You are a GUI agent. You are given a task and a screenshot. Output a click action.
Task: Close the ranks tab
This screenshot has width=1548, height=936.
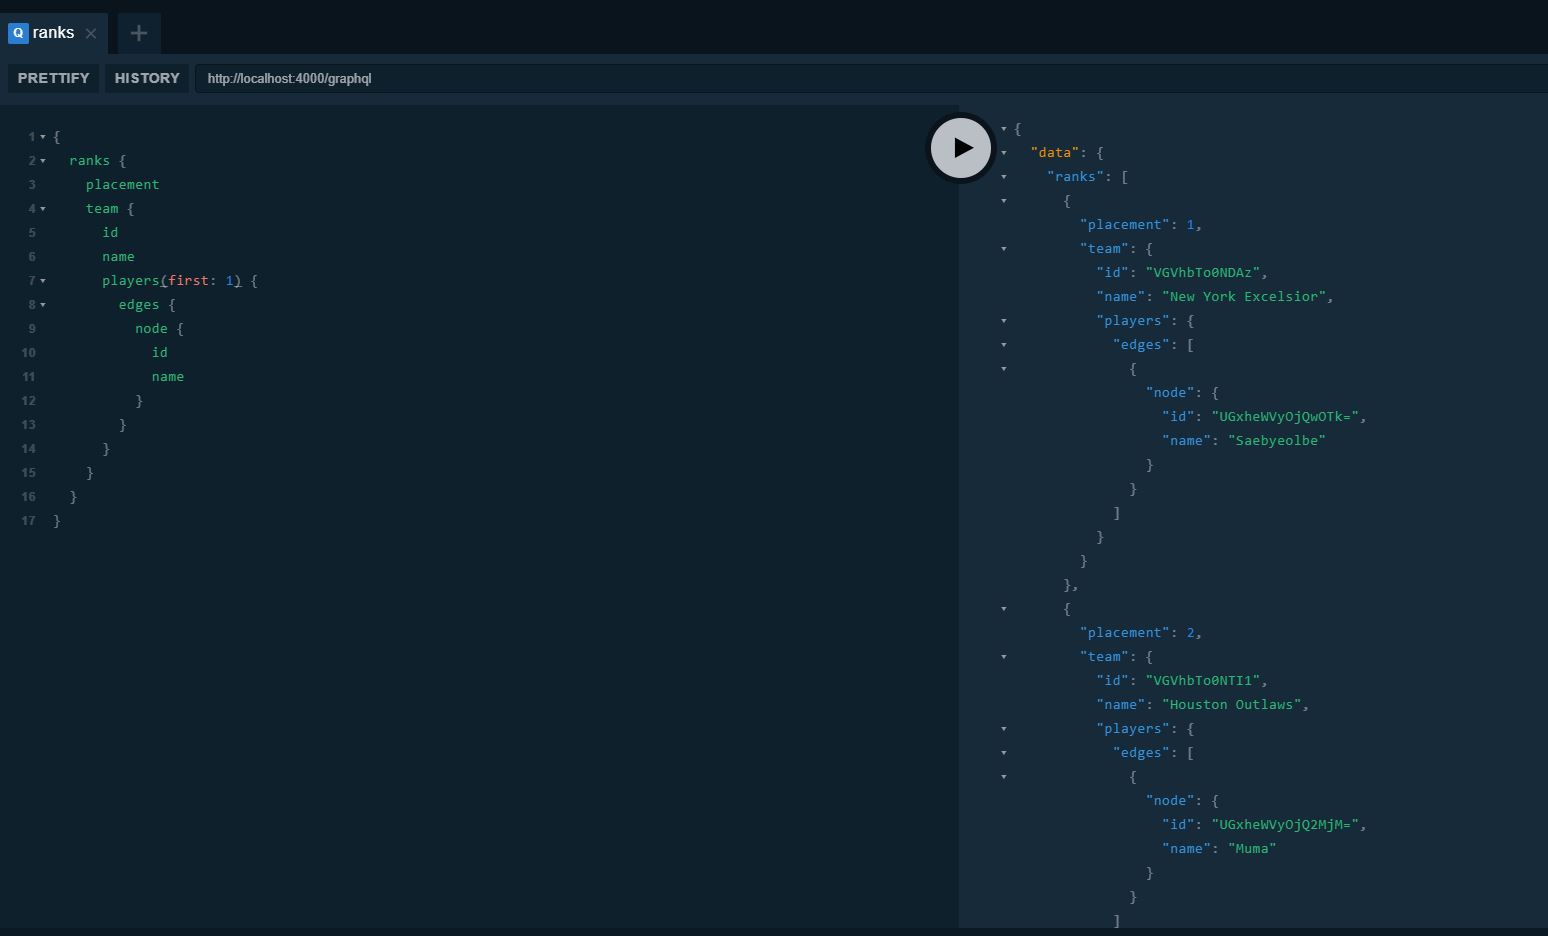91,33
